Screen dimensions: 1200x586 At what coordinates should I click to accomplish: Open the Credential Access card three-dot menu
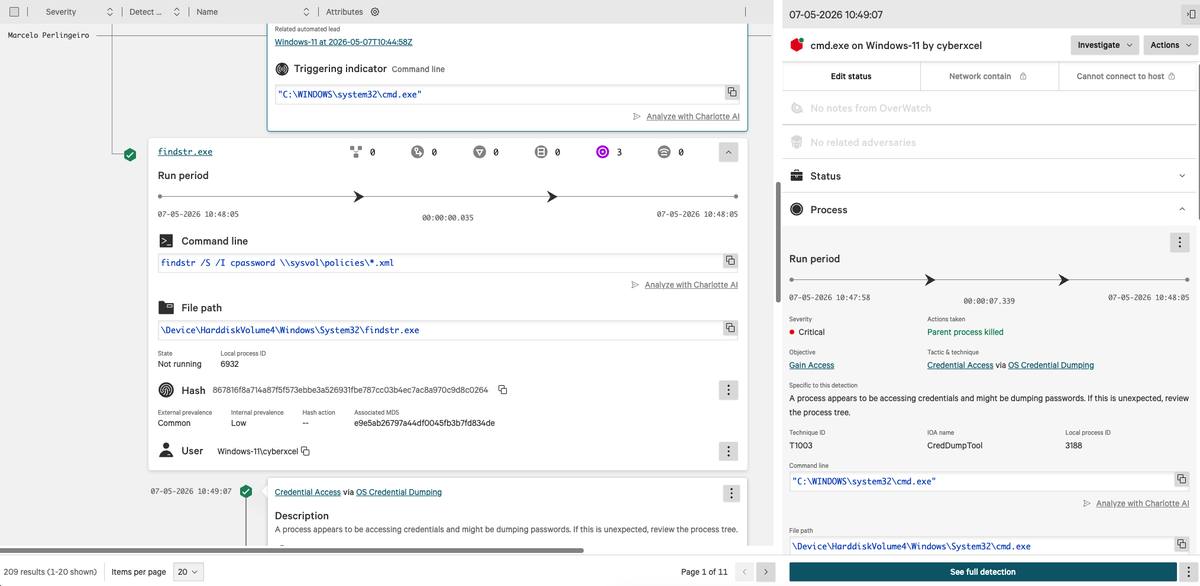tap(732, 493)
